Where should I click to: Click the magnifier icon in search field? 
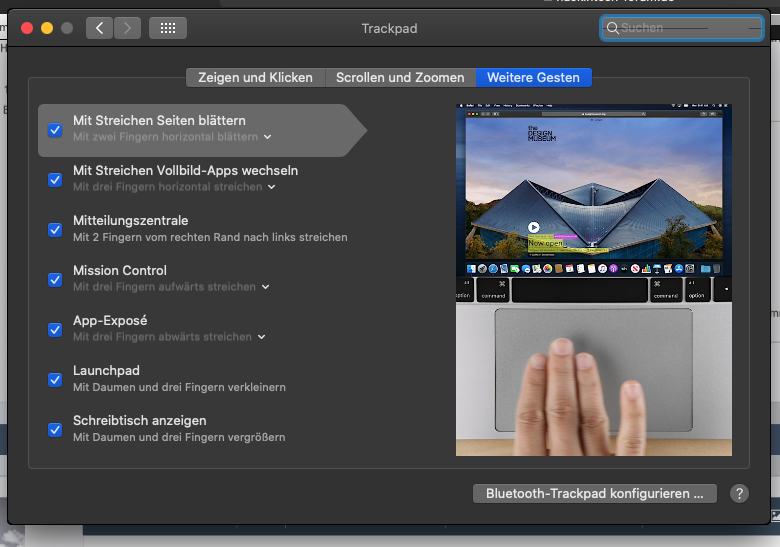coord(612,28)
